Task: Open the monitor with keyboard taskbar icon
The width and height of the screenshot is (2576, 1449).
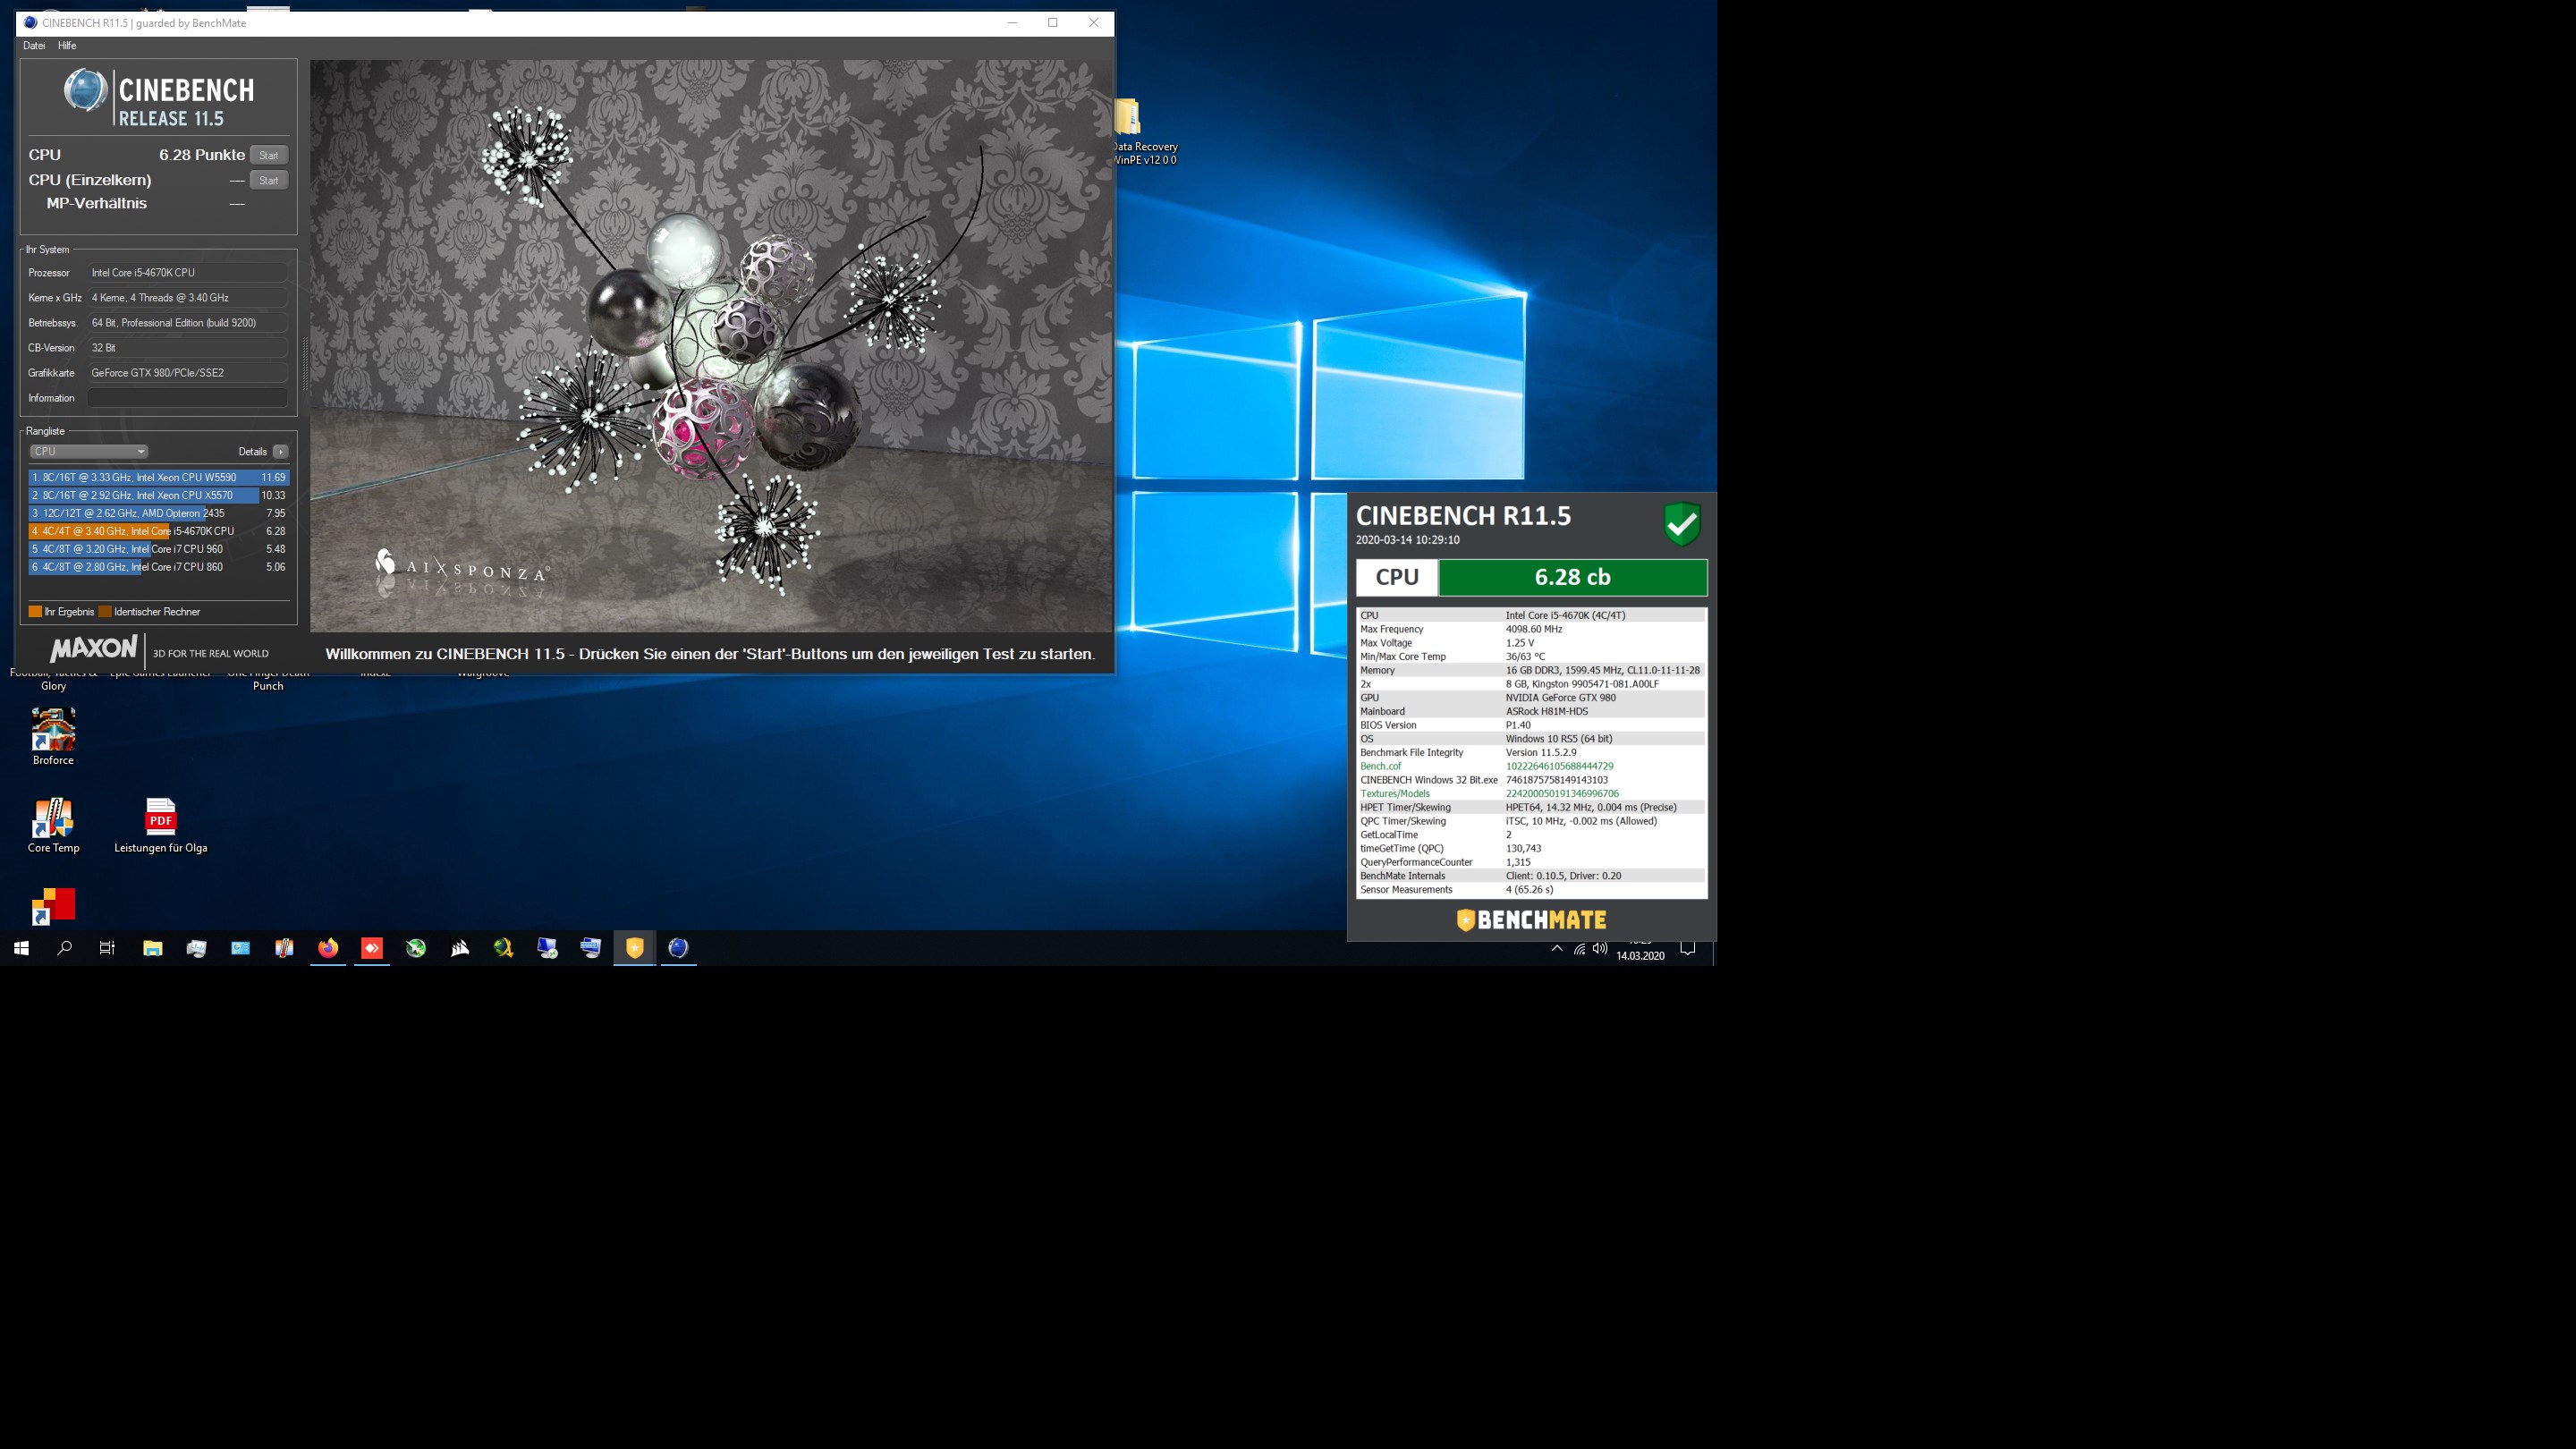Action: tap(591, 948)
